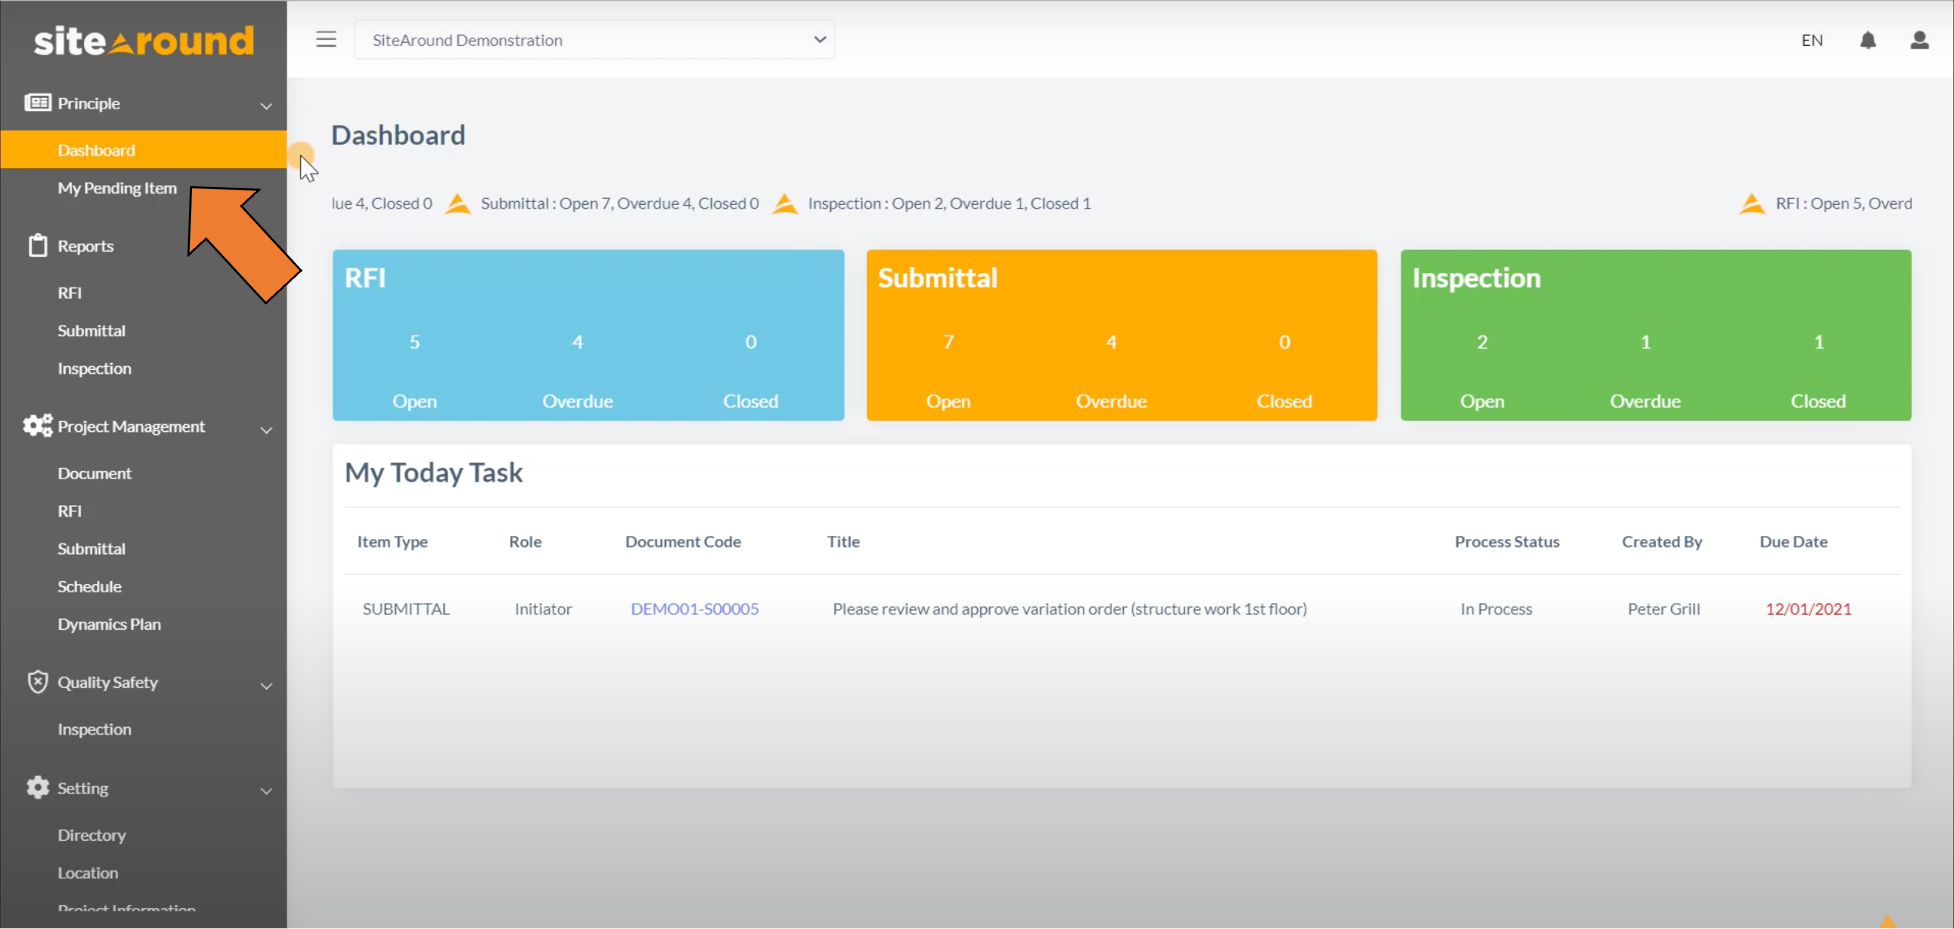Viewport: 1954px width, 929px height.
Task: Click the Setting gear icon
Action: pos(38,788)
